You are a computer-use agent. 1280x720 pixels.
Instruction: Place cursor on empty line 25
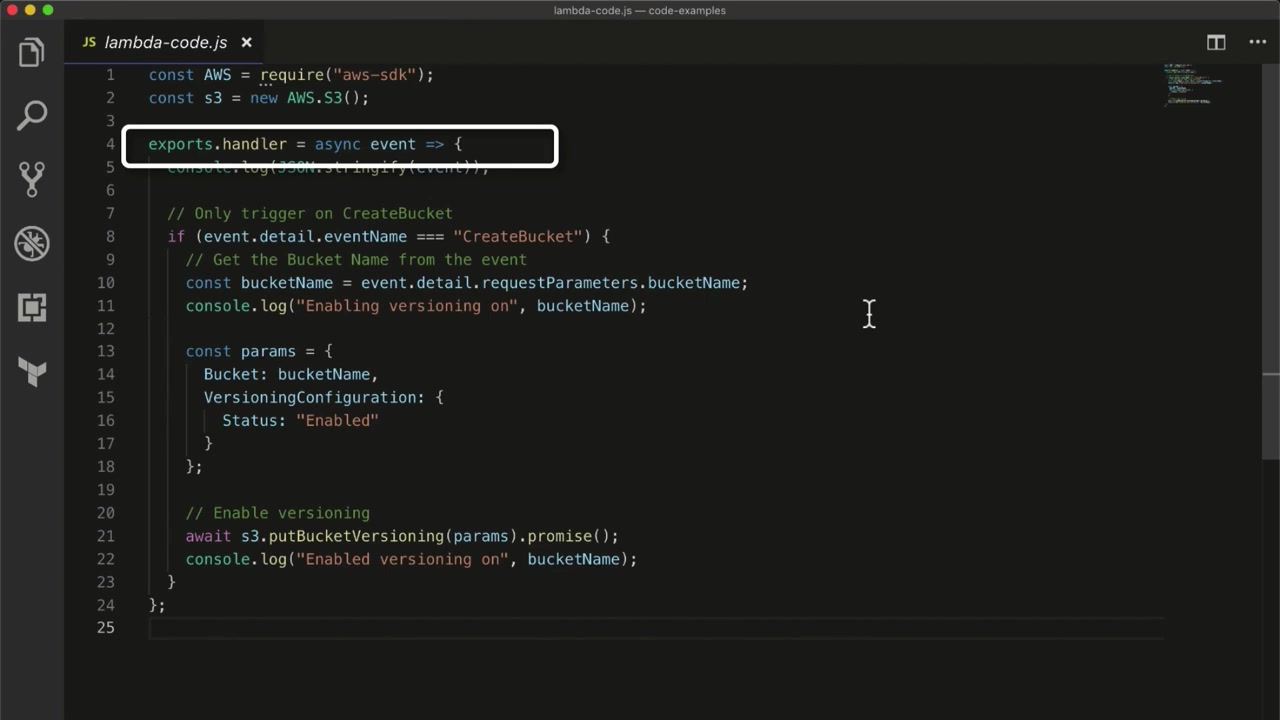[400, 628]
